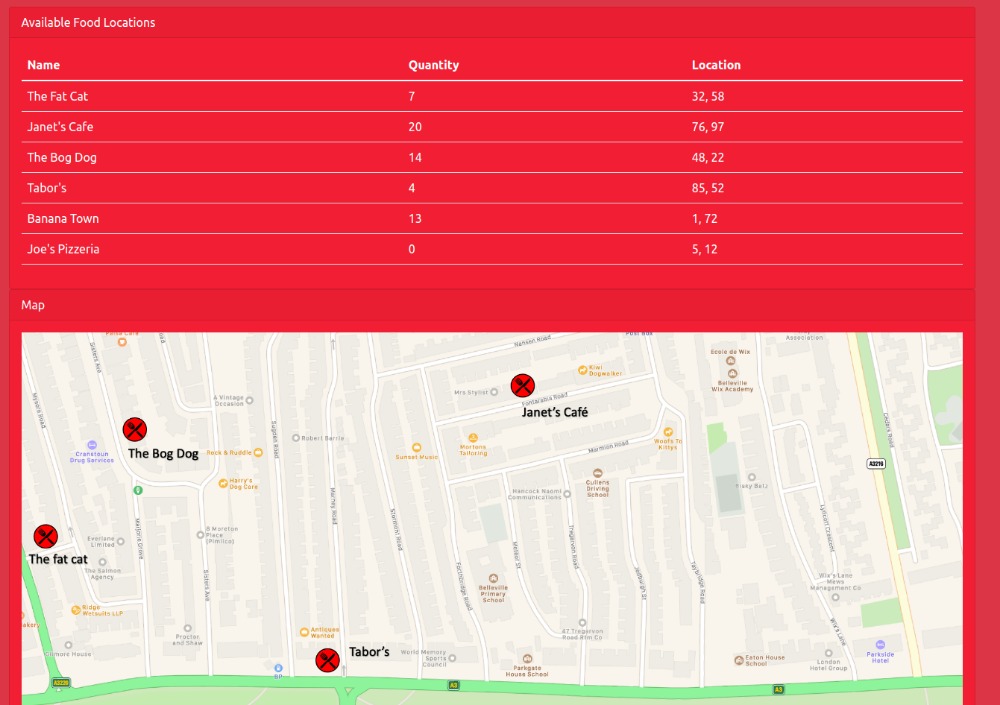Click the Name column header
Viewport: 1000px width, 705px height.
click(x=43, y=65)
